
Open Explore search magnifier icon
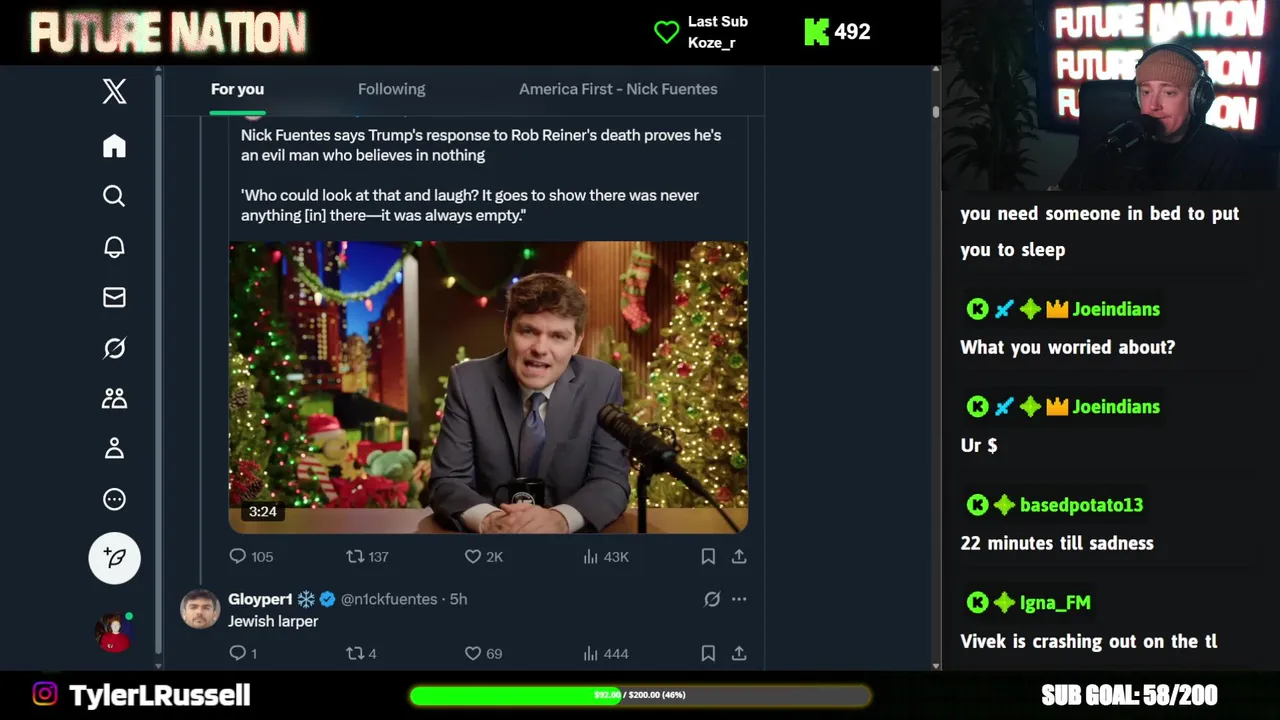114,196
